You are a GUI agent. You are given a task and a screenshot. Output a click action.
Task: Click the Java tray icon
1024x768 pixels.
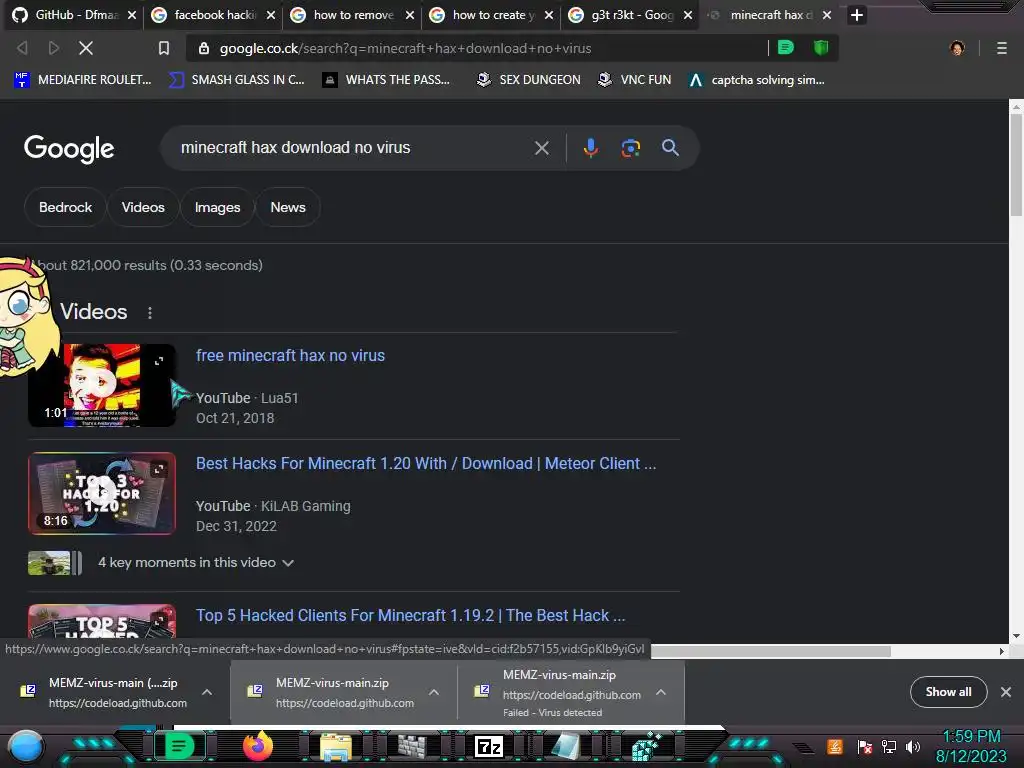pos(835,746)
